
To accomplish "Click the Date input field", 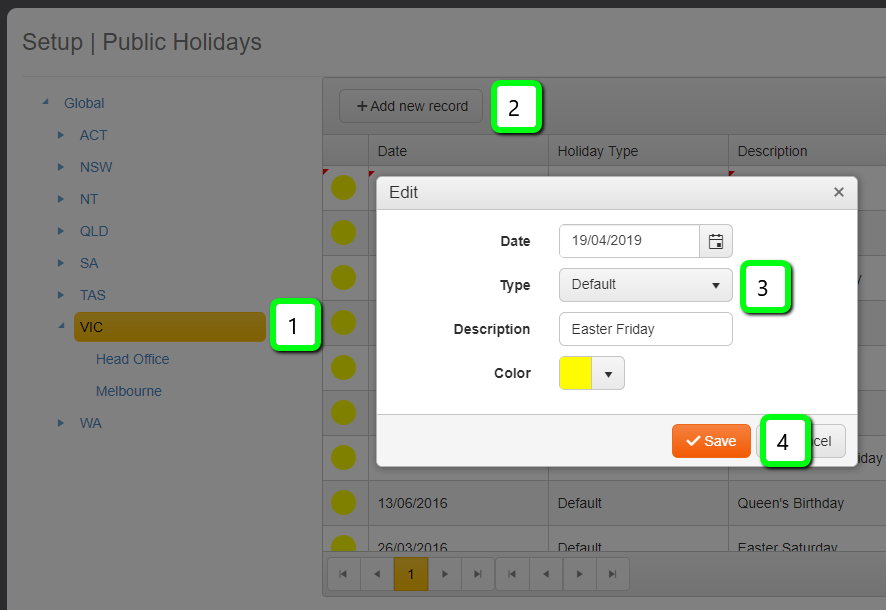I will click(629, 241).
